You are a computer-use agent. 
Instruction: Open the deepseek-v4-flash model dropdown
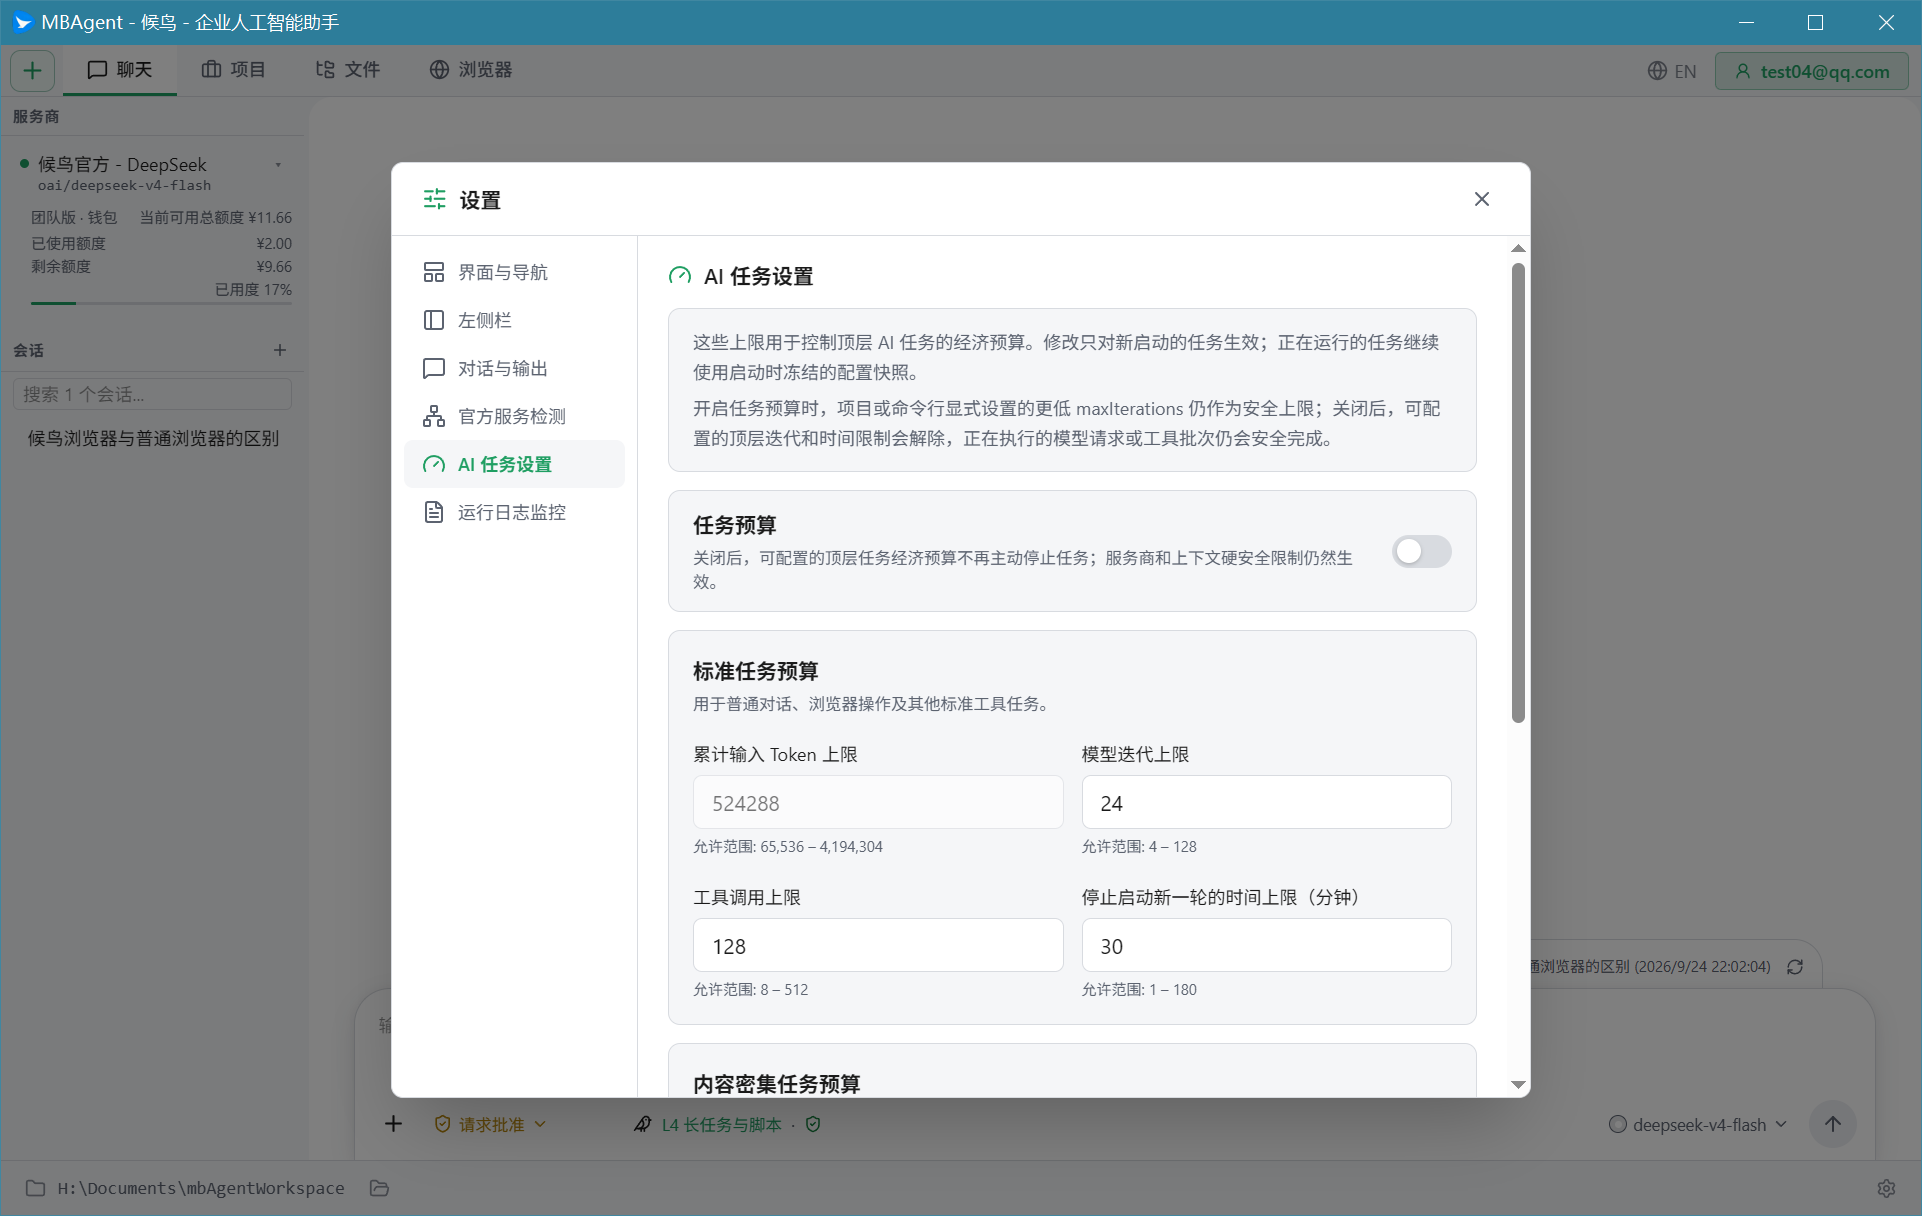click(x=1698, y=1125)
